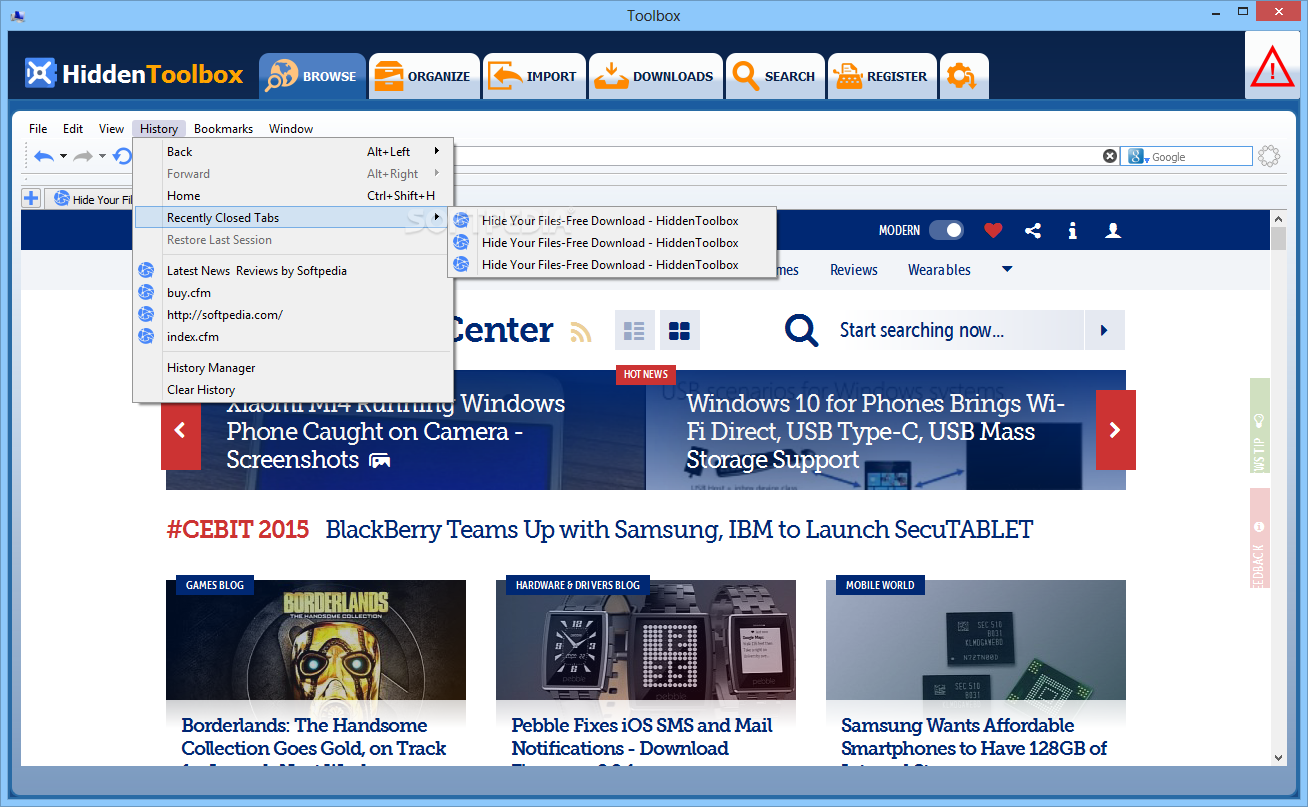The height and width of the screenshot is (807, 1308).
Task: Open the Google search engine dropdown
Action: pyautogui.click(x=1136, y=157)
